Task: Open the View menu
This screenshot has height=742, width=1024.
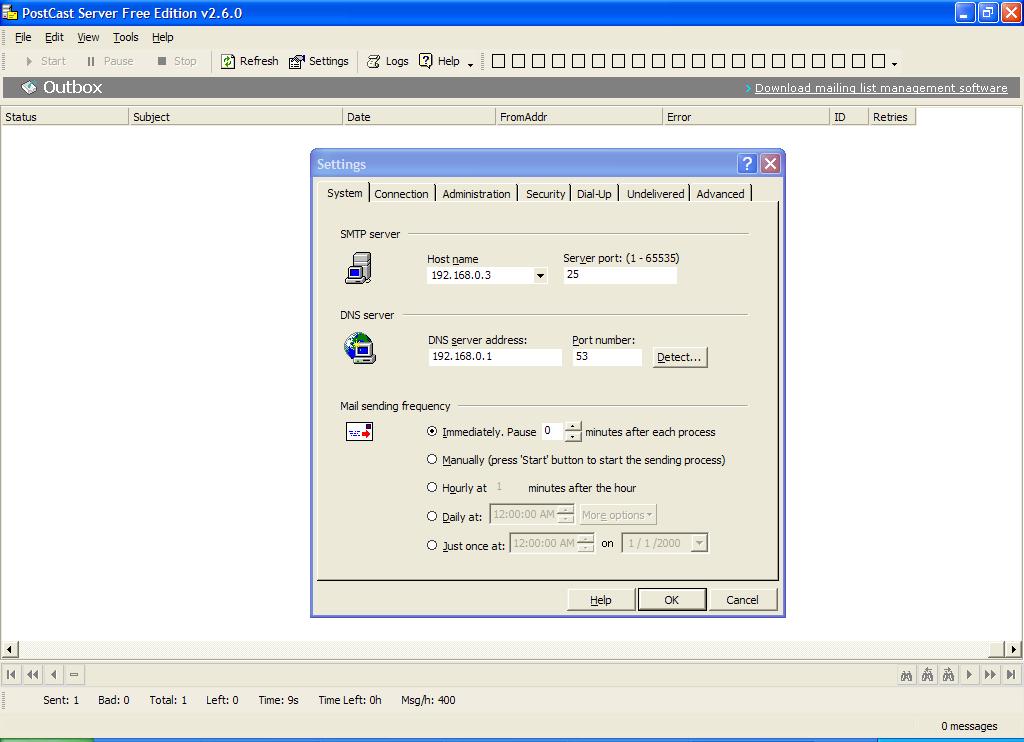Action: point(88,37)
